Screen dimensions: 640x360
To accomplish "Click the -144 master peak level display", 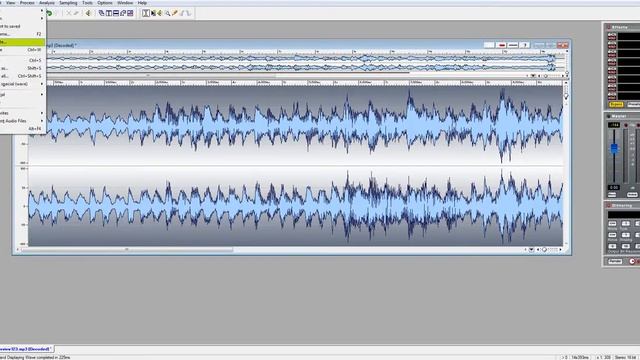I will (614, 125).
